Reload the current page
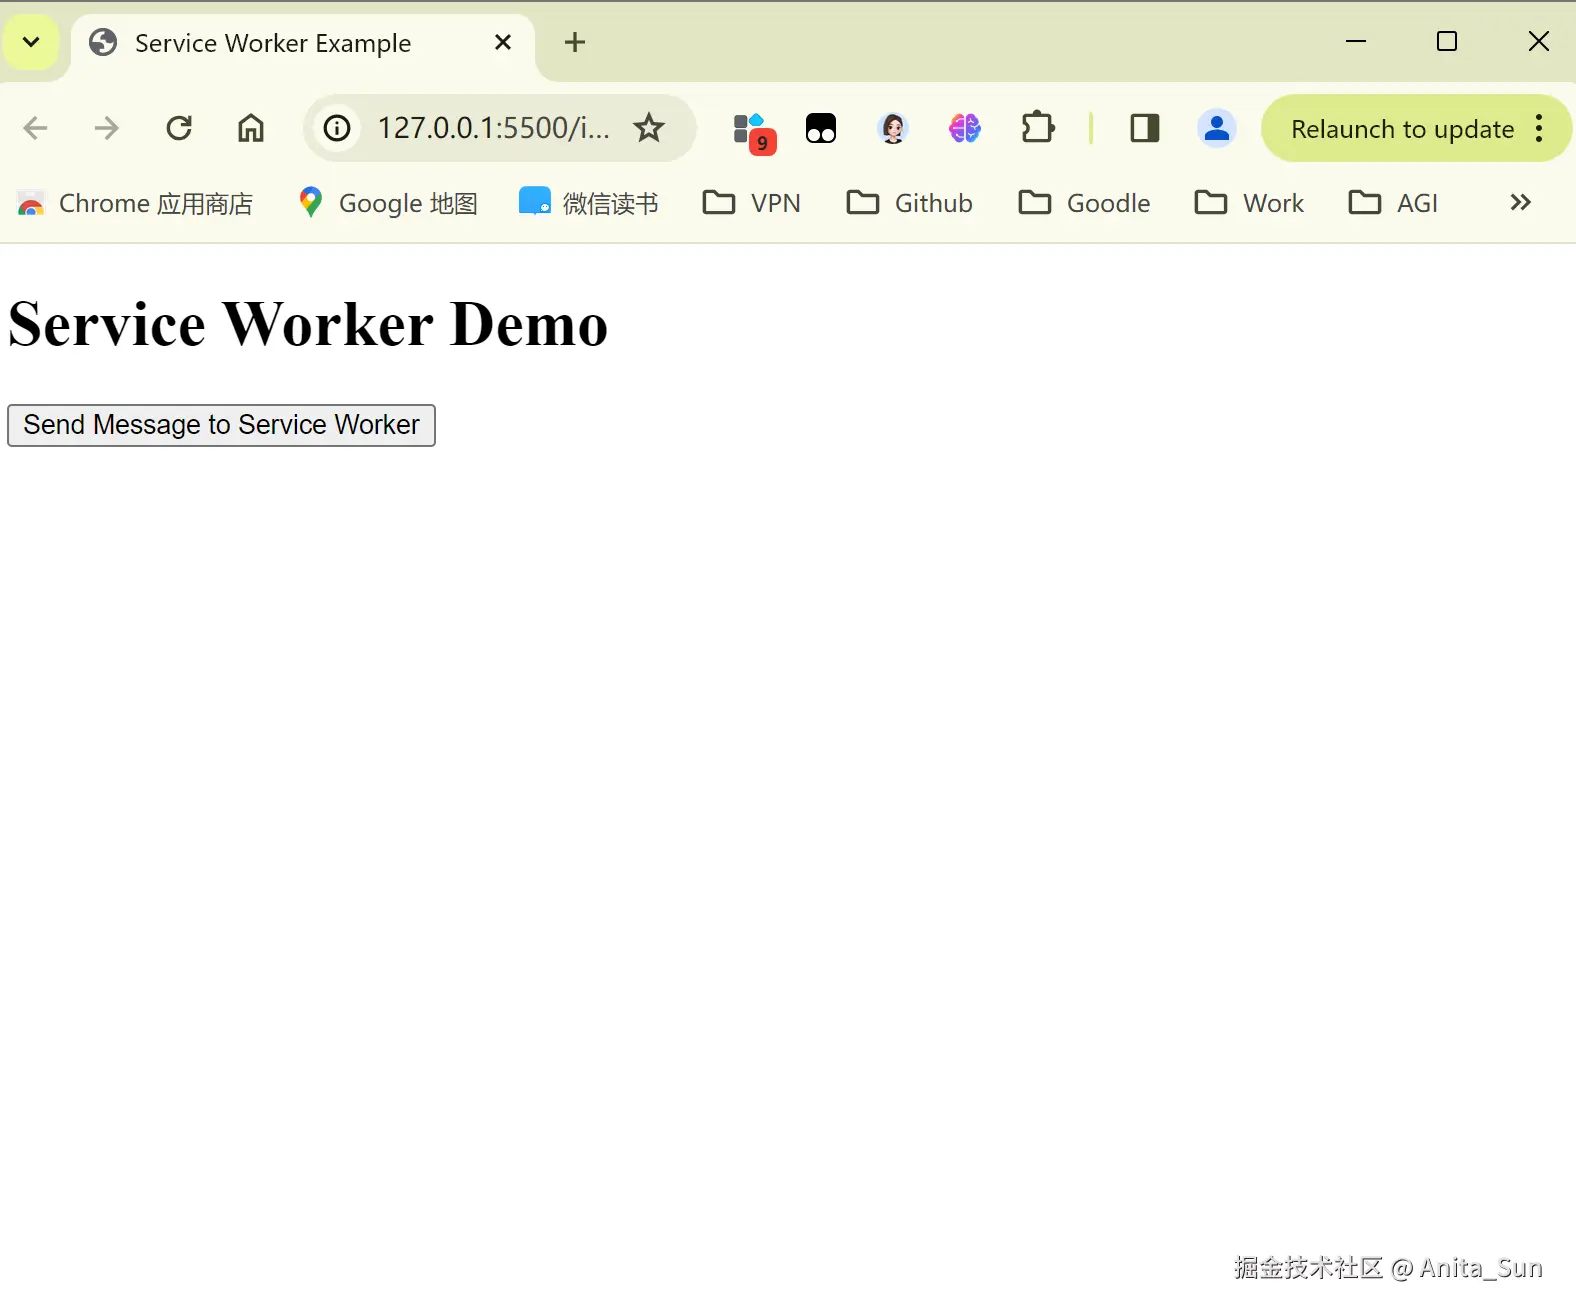The width and height of the screenshot is (1576, 1314). (179, 128)
